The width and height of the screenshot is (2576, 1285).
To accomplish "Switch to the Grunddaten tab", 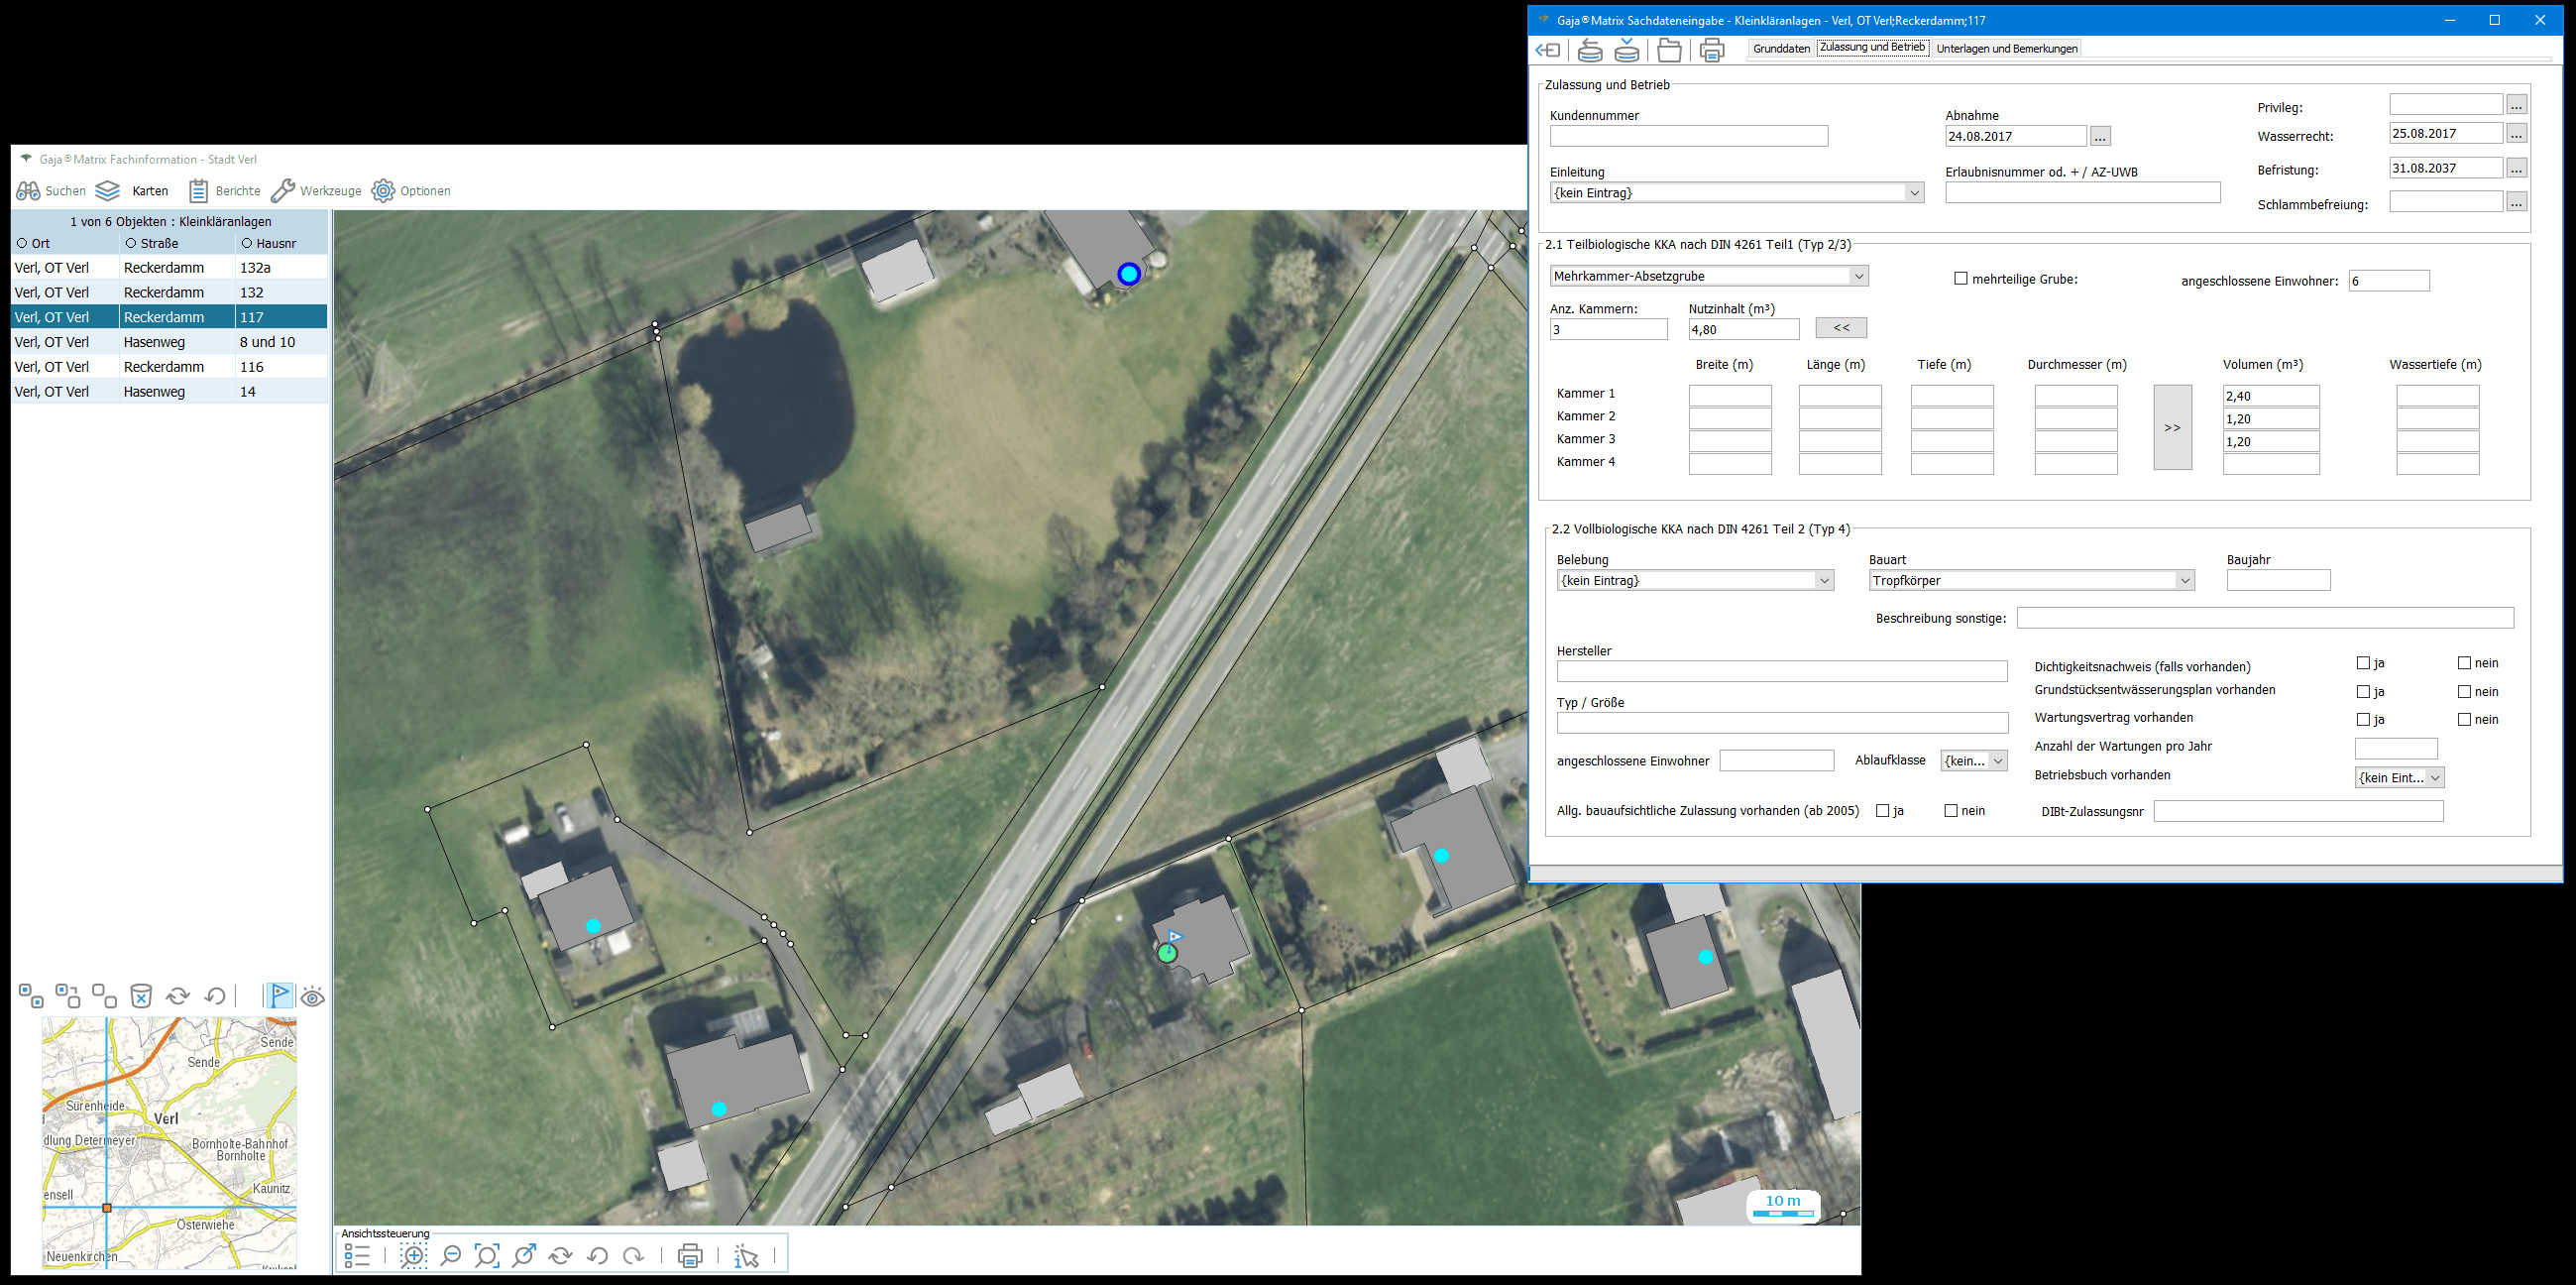I will (1781, 48).
